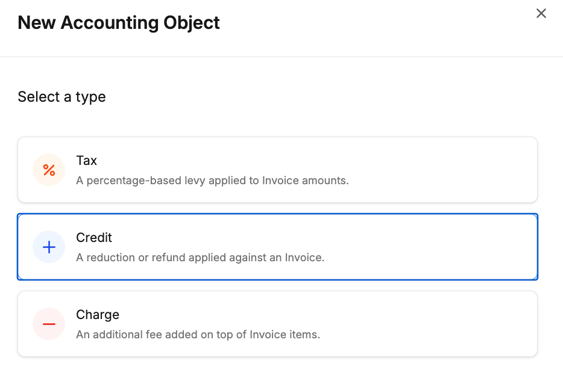563x372 pixels.
Task: Close the New Accounting Object dialog
Action: point(541,14)
